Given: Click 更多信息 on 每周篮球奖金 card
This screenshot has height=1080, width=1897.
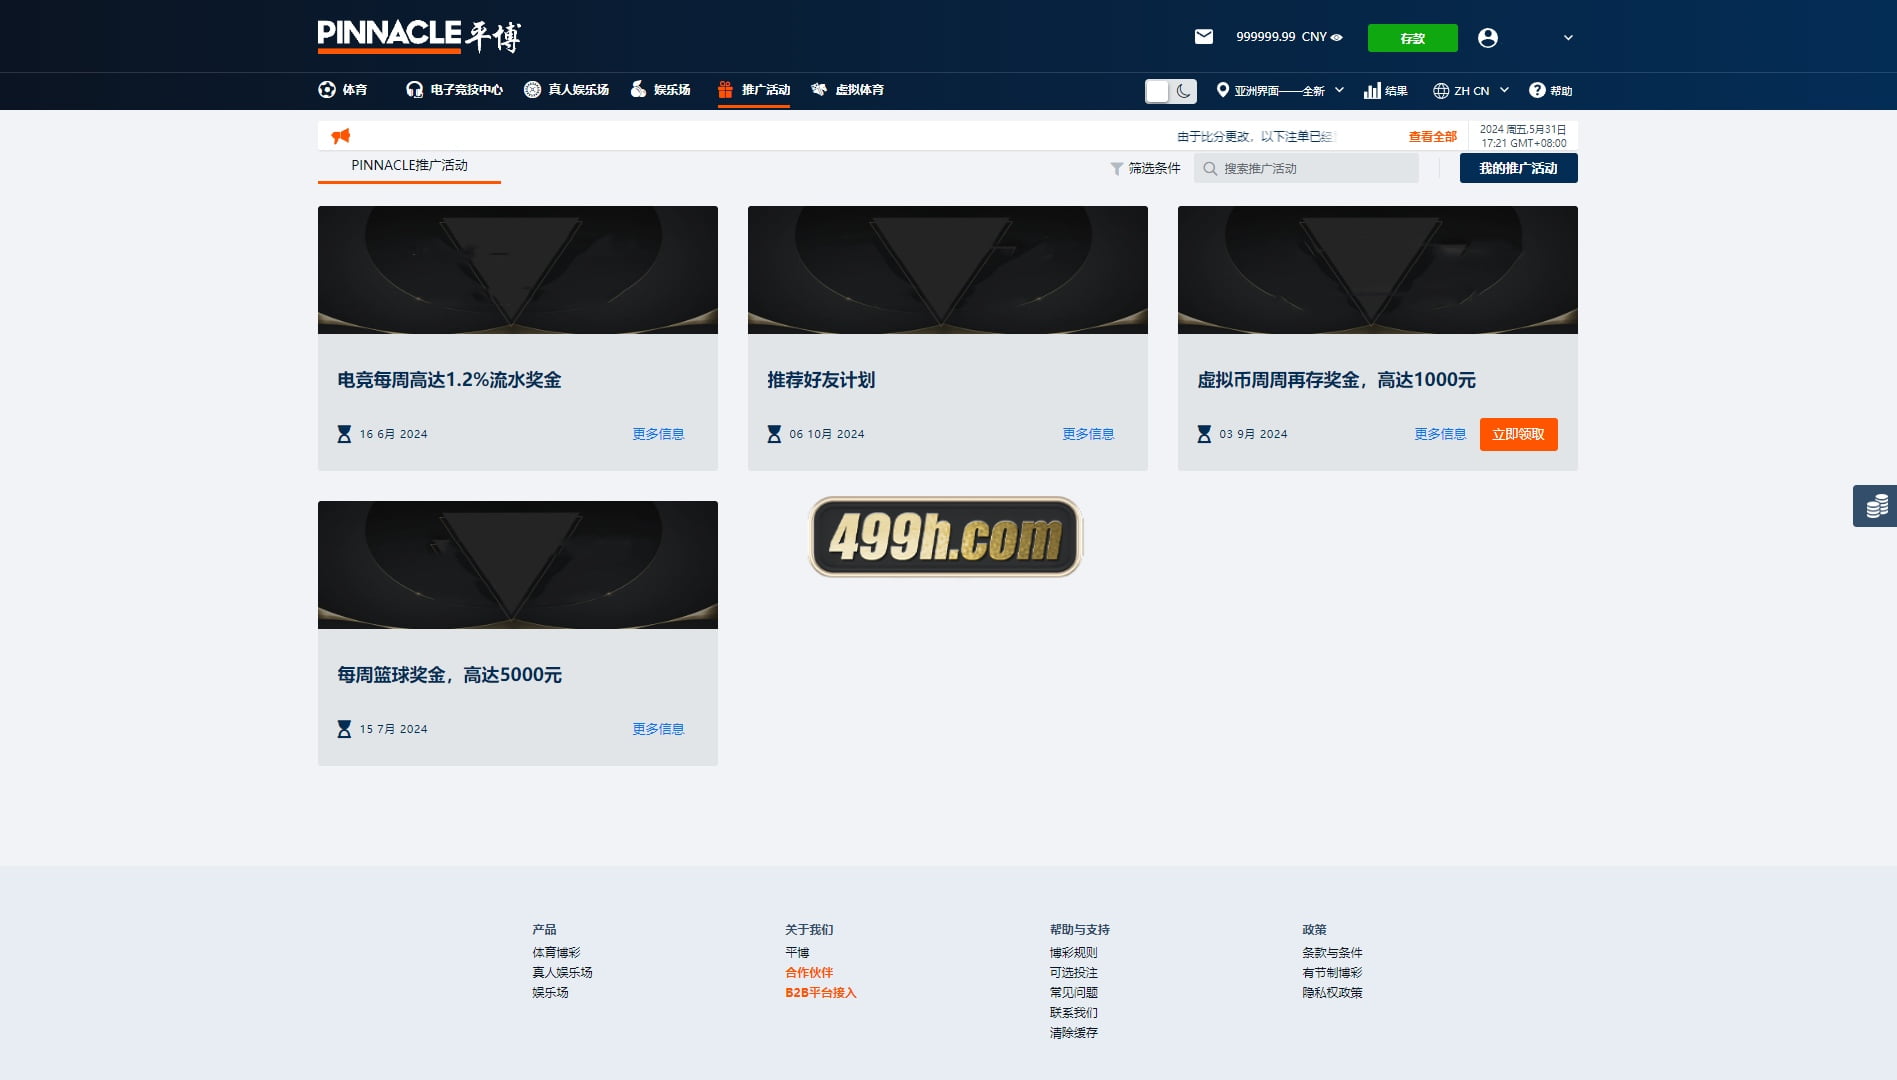Looking at the screenshot, I should click(658, 729).
